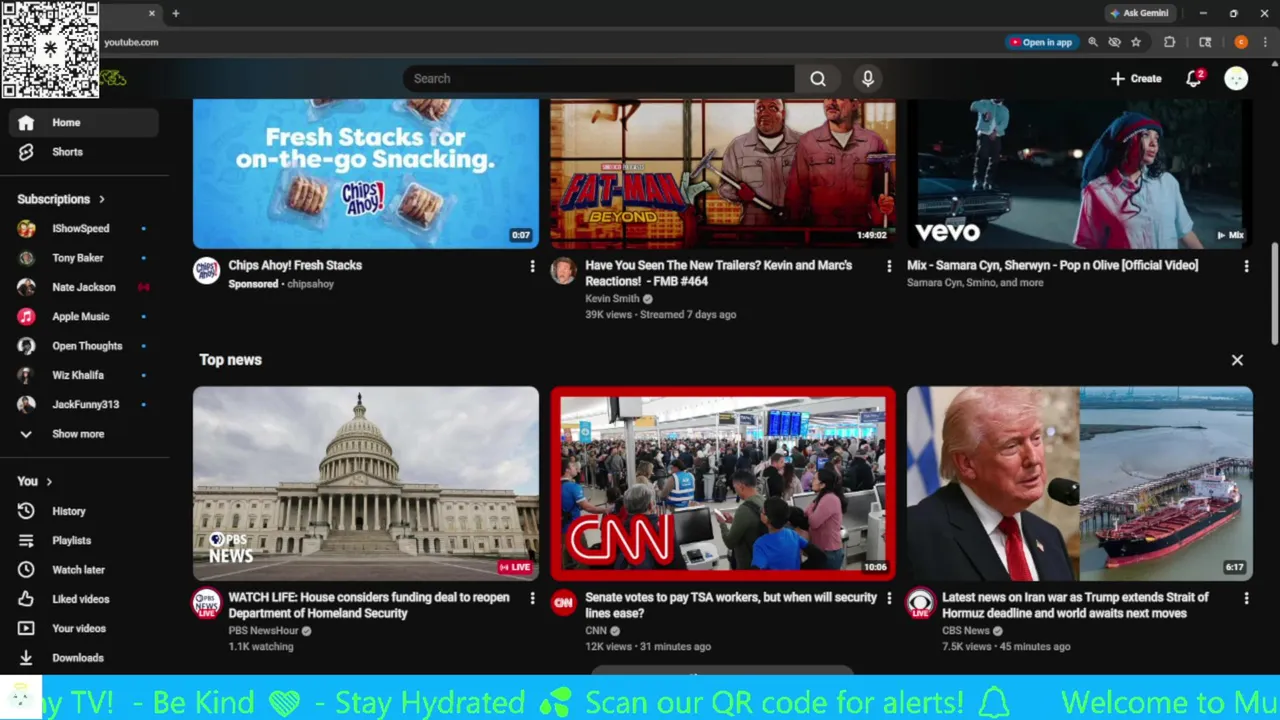1280x720 pixels.
Task: Click the search magnifier button
Action: point(818,79)
